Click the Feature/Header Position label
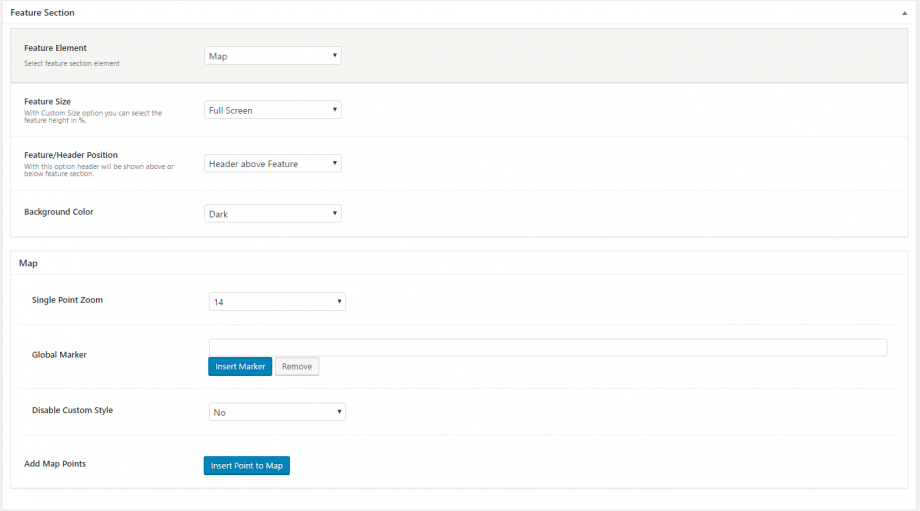The width and height of the screenshot is (920, 511). coord(71,155)
